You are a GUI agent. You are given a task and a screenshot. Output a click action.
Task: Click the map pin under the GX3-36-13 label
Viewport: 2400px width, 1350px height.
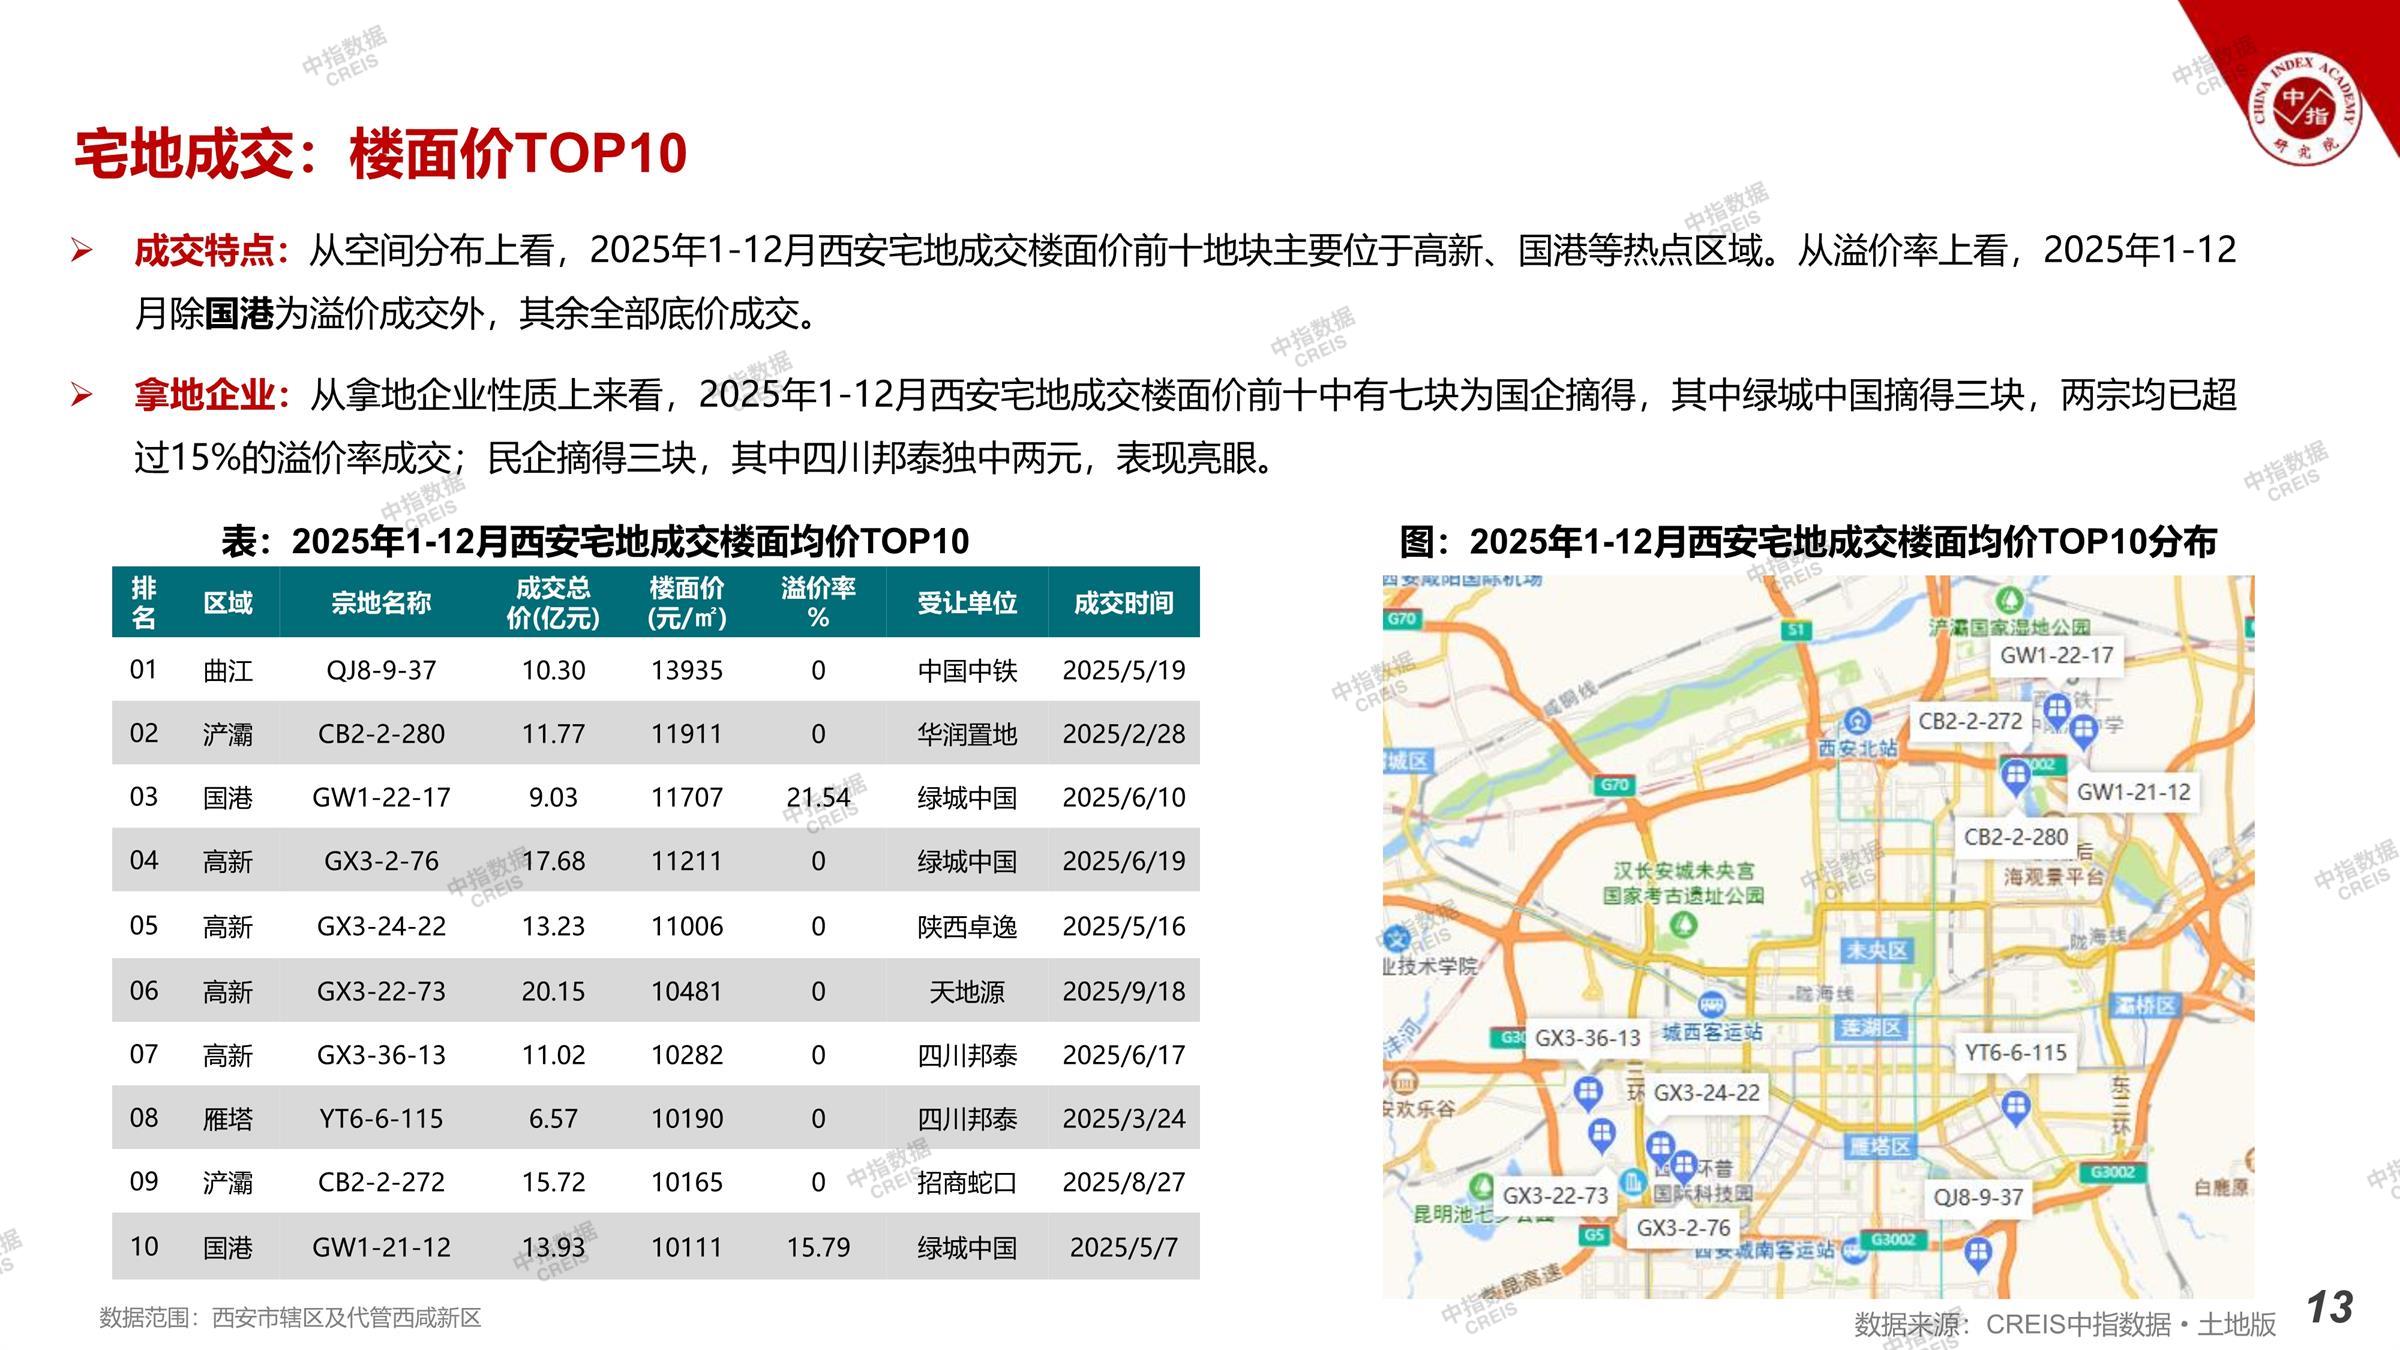pos(1588,1090)
